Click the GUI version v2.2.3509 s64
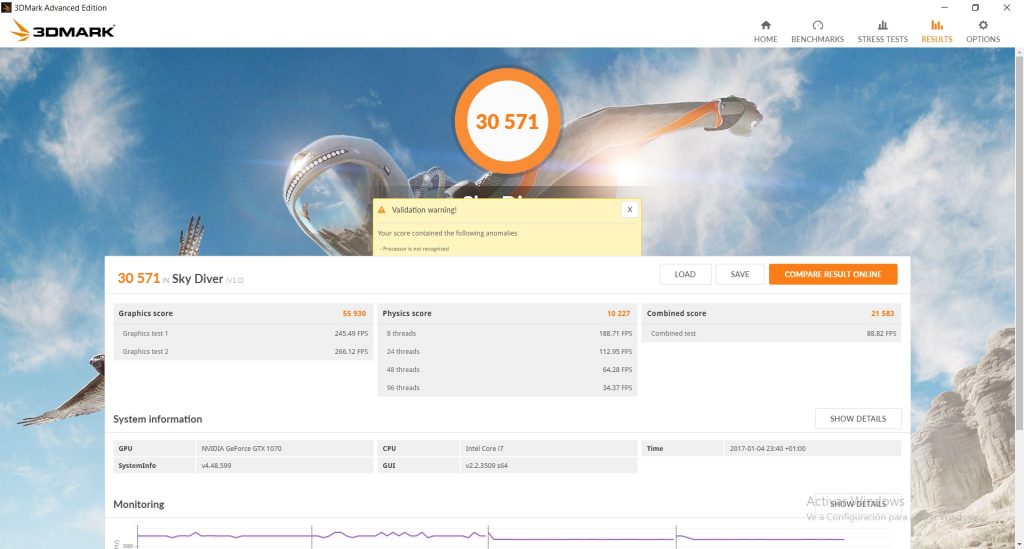Image resolution: width=1024 pixels, height=549 pixels. coord(487,465)
